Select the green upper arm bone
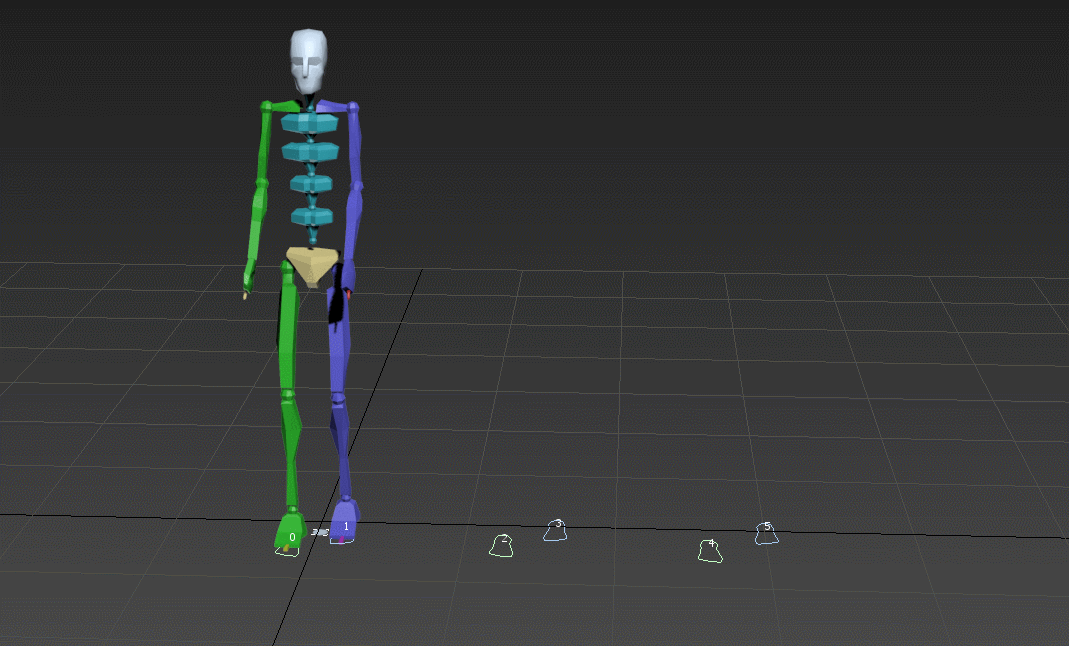Image resolution: width=1069 pixels, height=646 pixels. [265, 143]
